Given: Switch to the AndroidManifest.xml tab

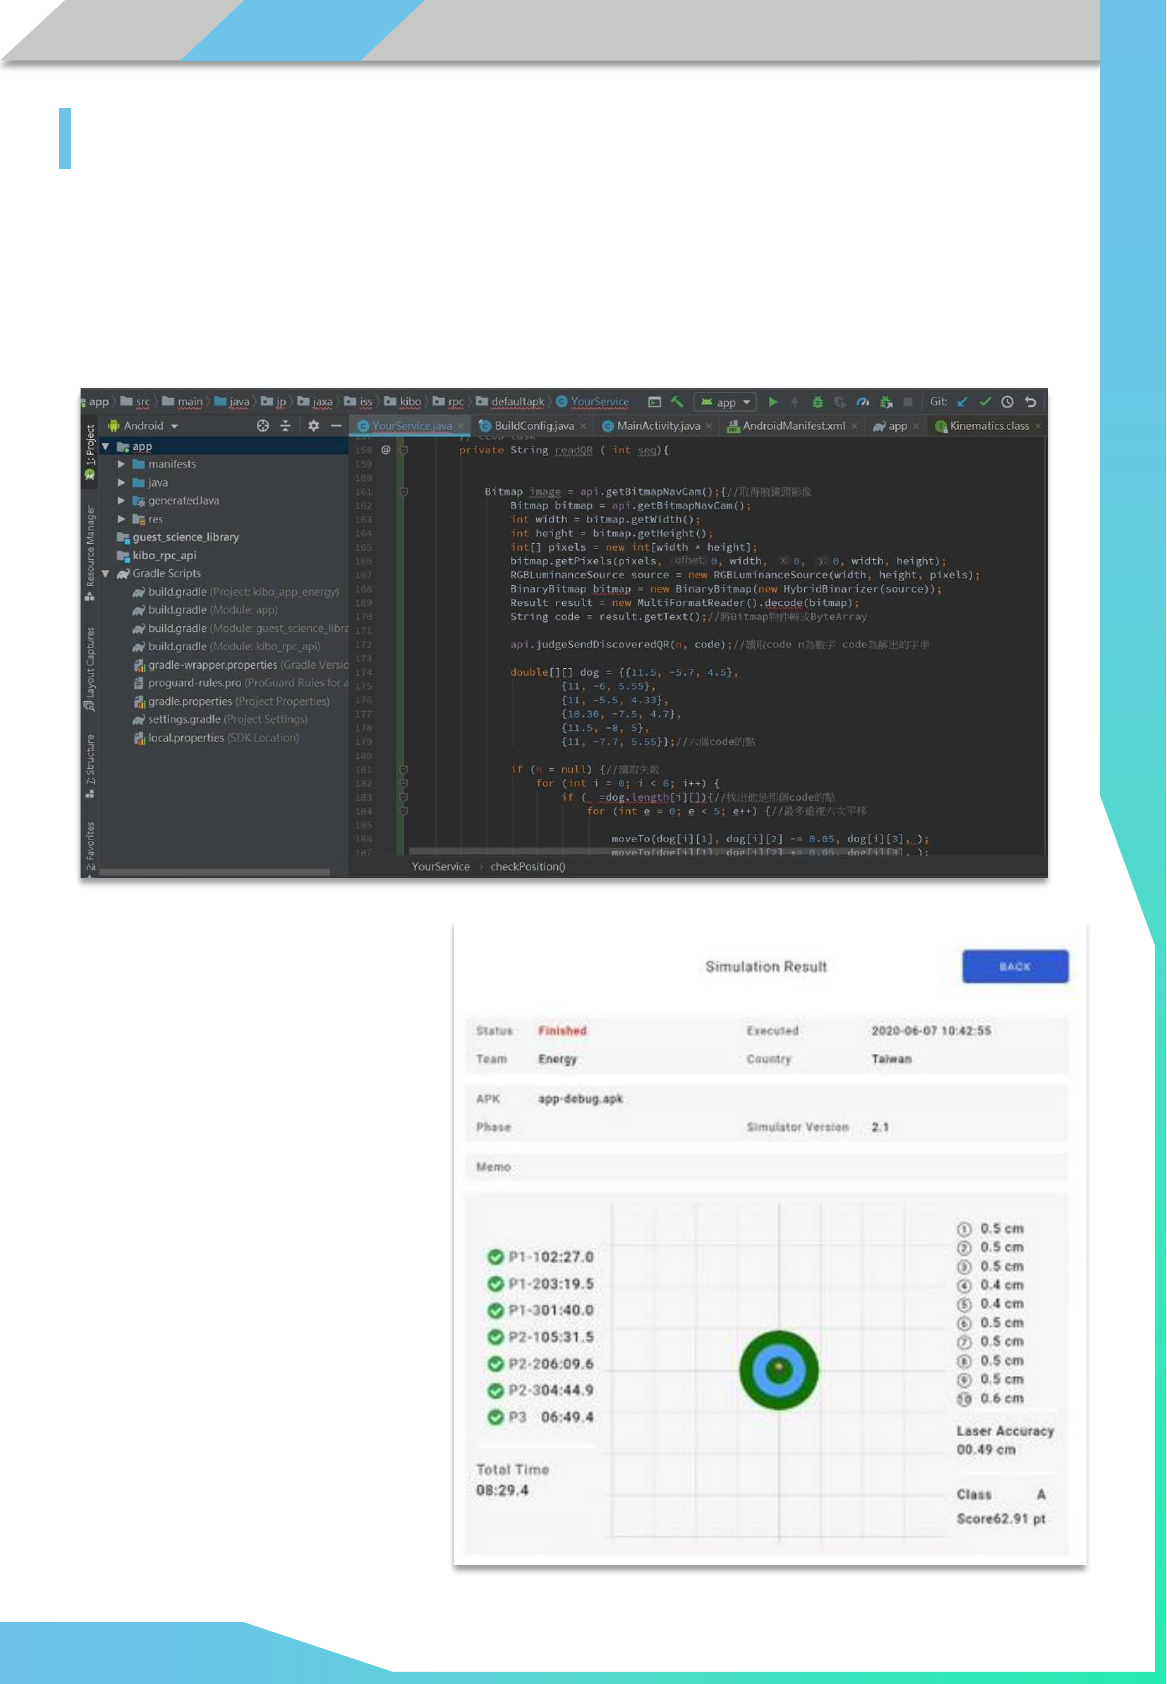Looking at the screenshot, I should pos(793,426).
